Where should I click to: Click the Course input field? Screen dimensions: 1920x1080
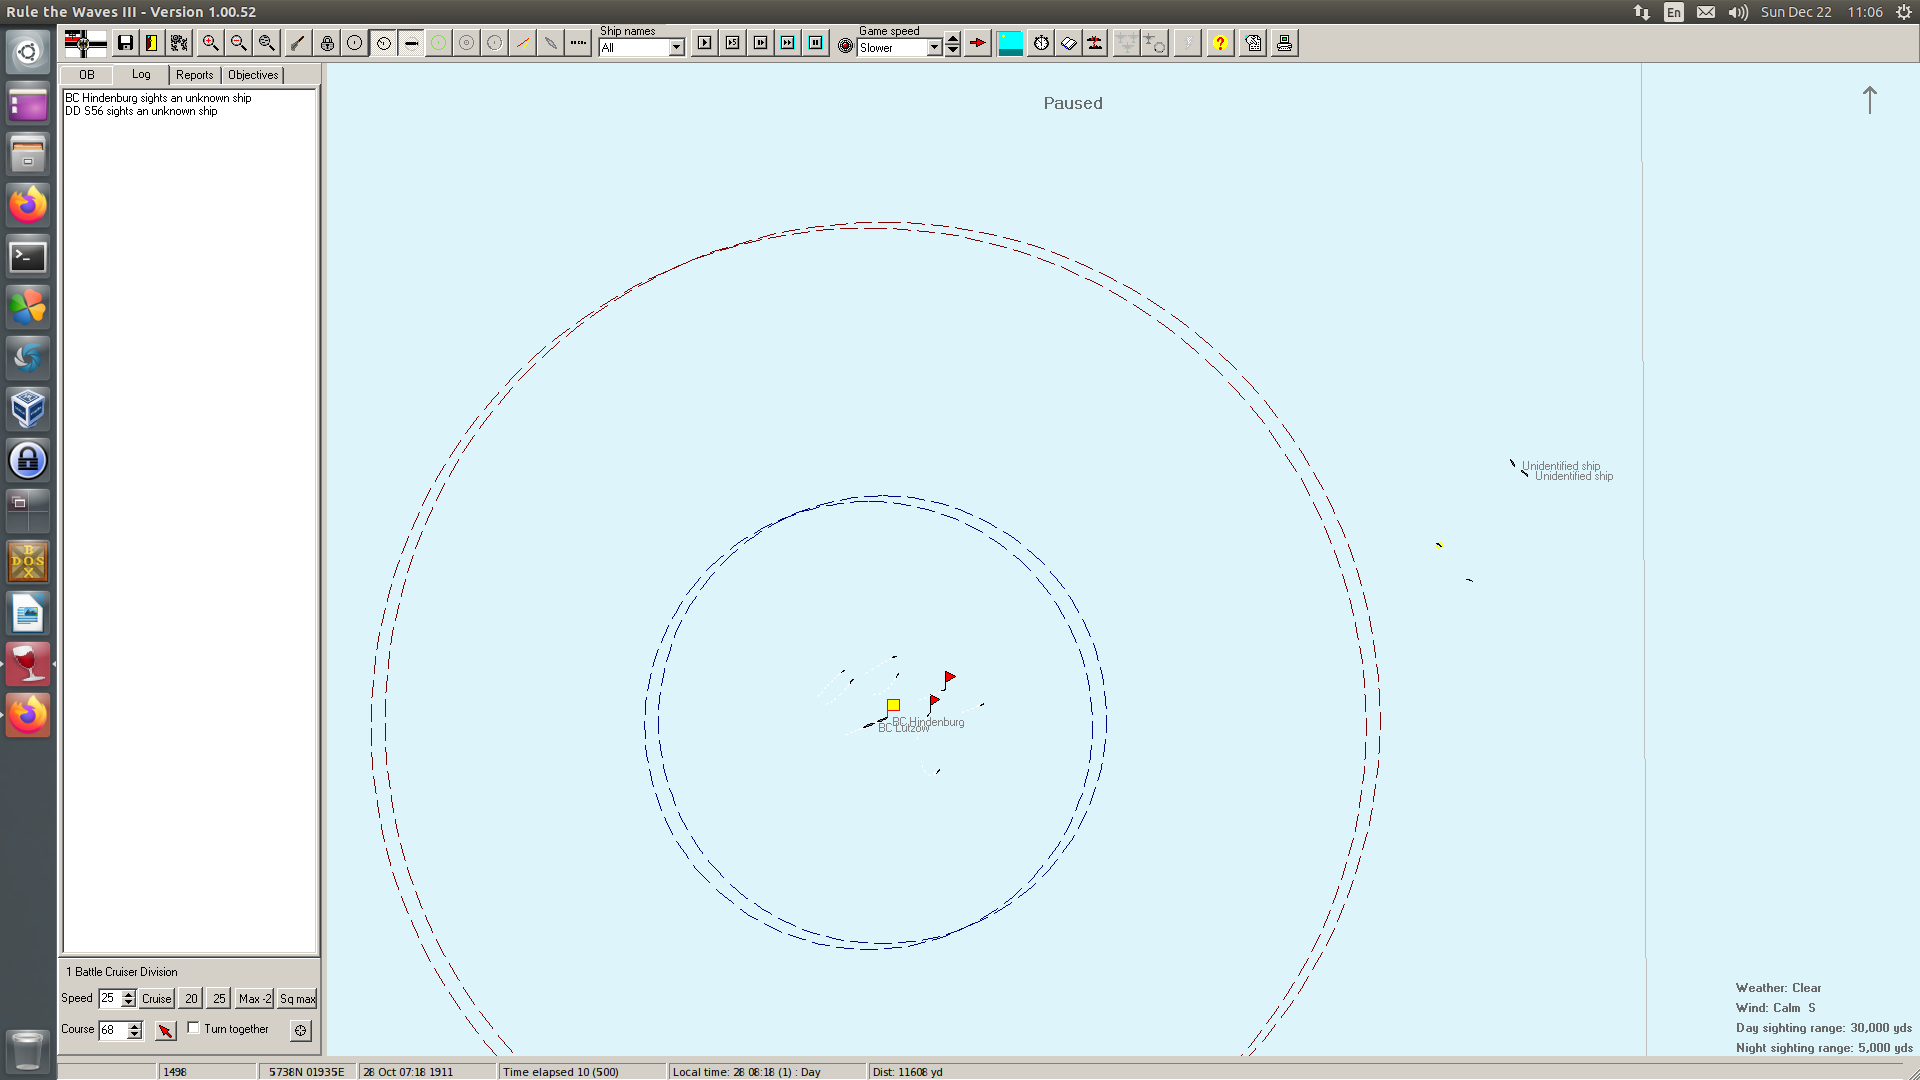click(x=112, y=1030)
